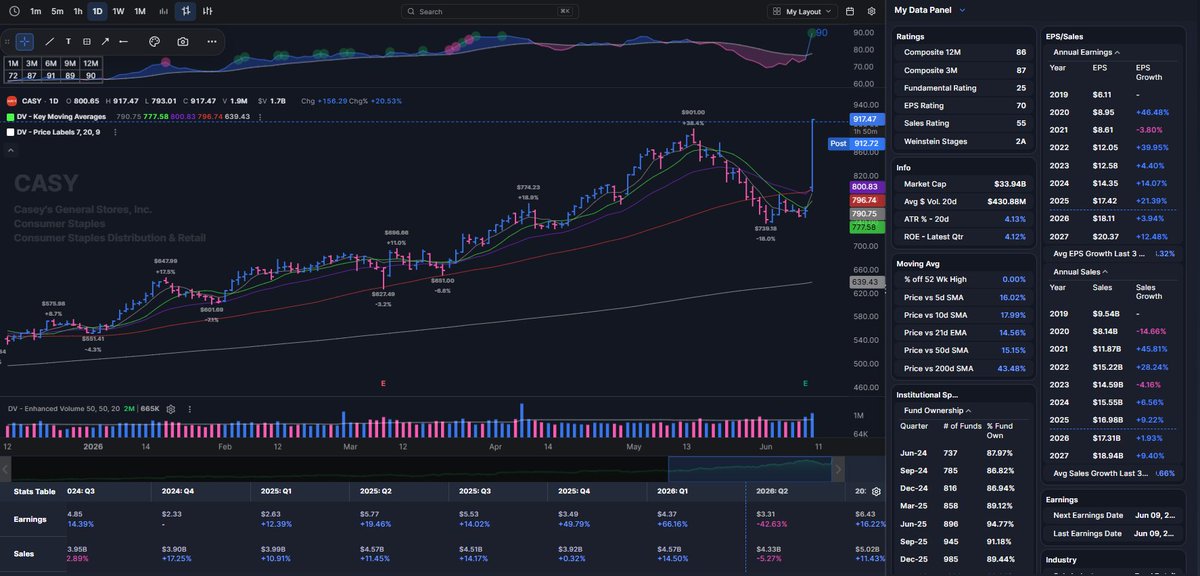Click the navigator highlighted range window

coord(750,468)
